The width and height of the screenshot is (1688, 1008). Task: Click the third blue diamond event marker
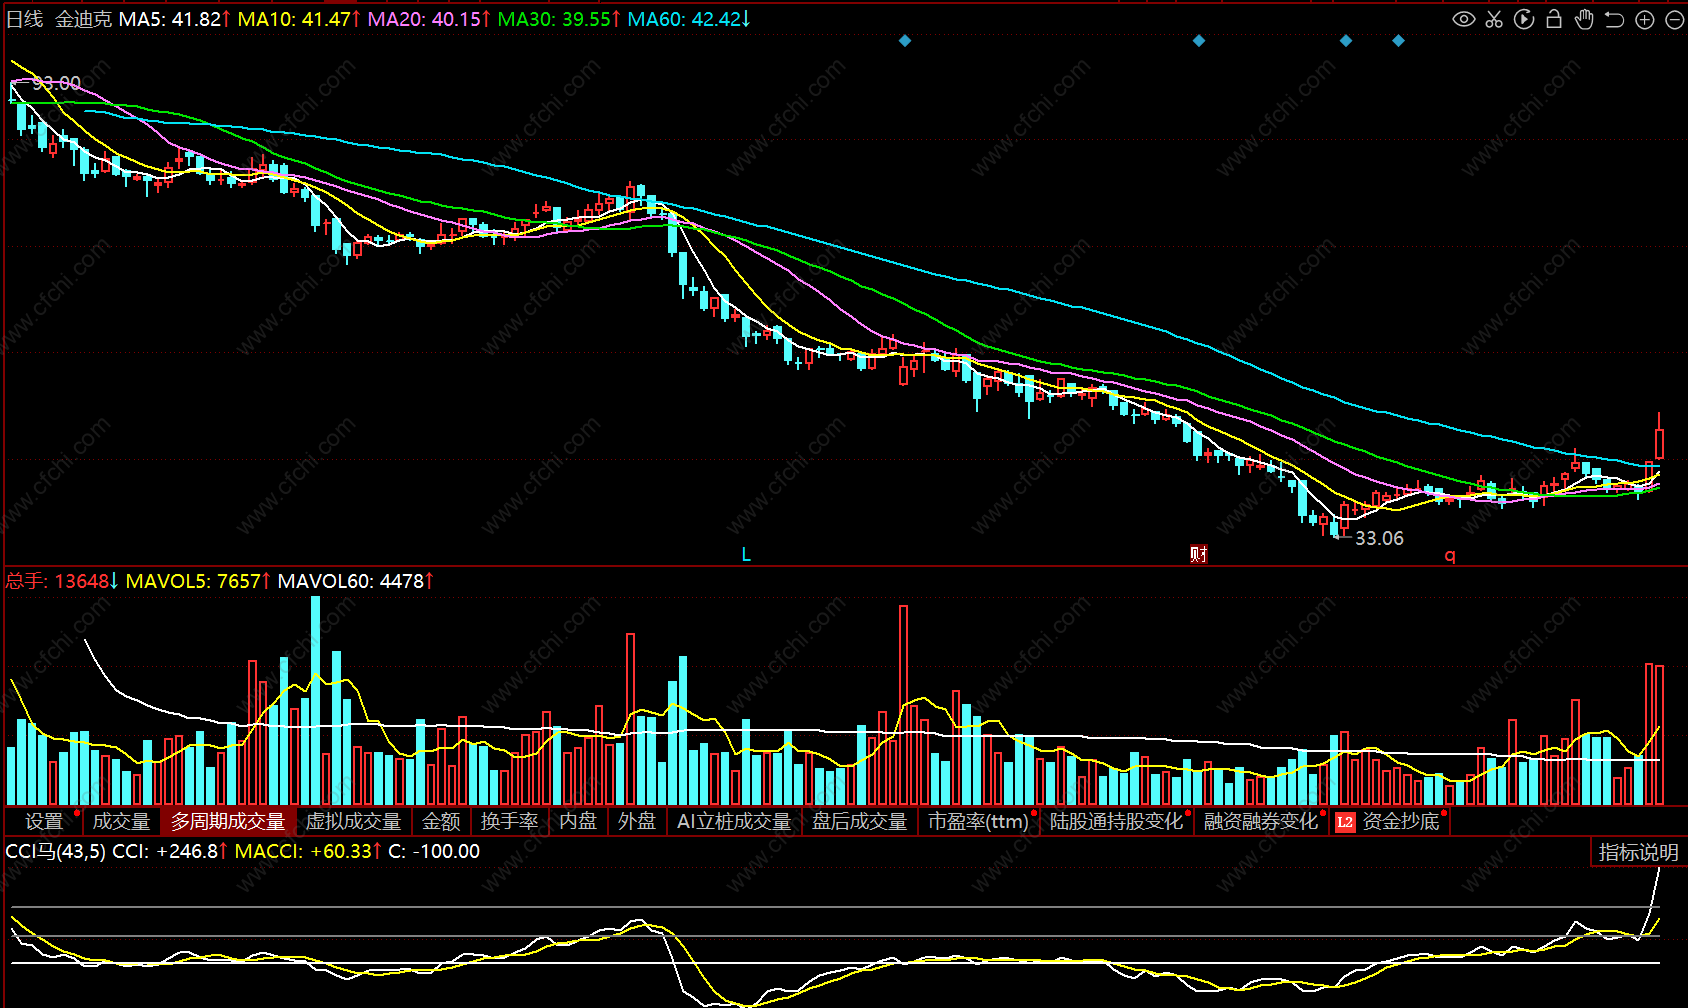[x=1346, y=41]
